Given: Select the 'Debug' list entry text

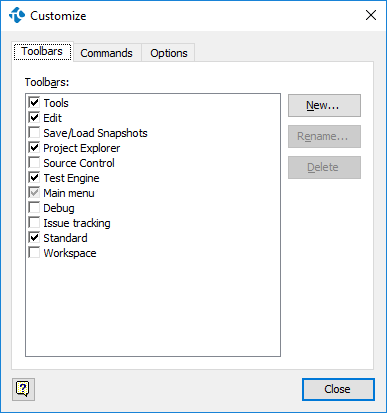Looking at the screenshot, I should (x=59, y=208).
